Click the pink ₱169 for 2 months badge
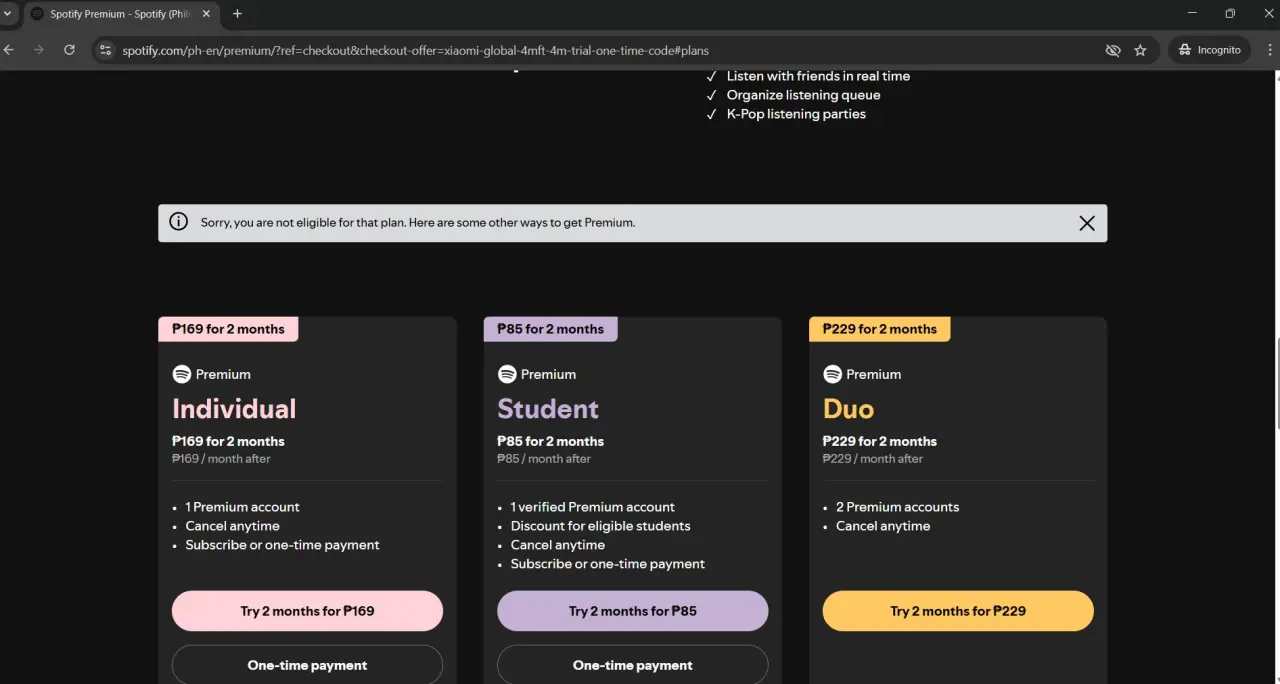 (x=228, y=329)
